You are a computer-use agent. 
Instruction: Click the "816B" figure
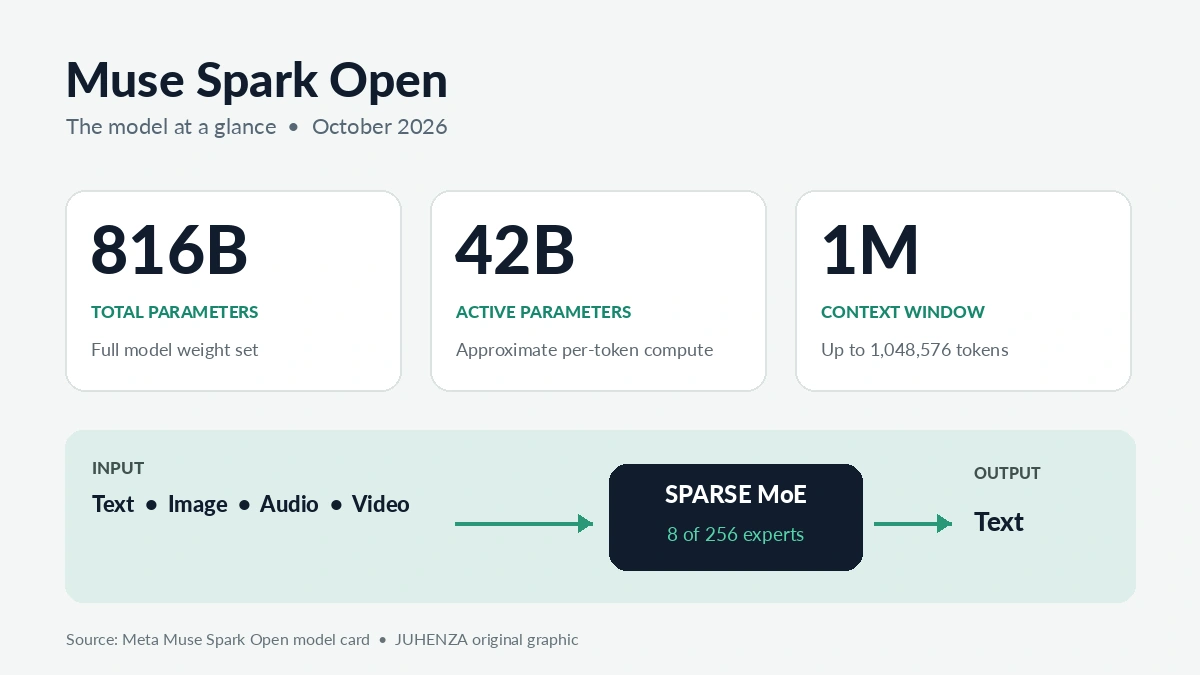click(x=169, y=250)
